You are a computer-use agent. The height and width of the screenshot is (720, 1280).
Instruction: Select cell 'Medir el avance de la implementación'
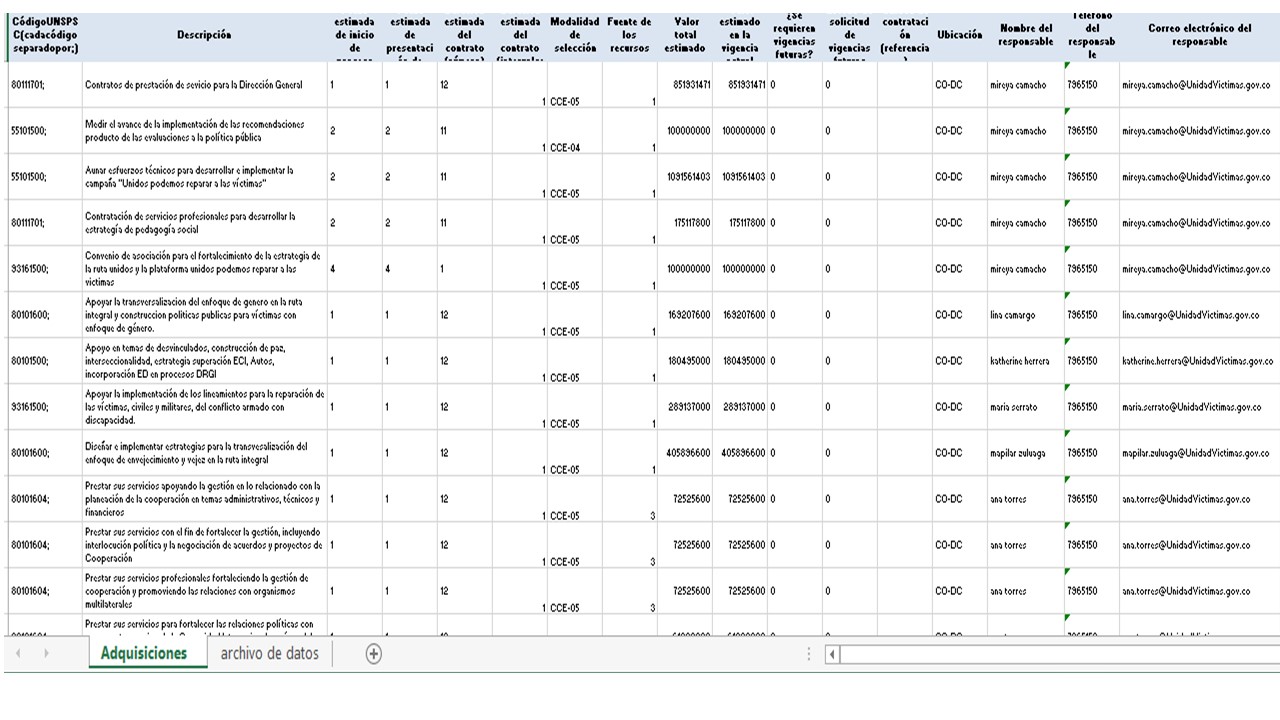point(204,131)
